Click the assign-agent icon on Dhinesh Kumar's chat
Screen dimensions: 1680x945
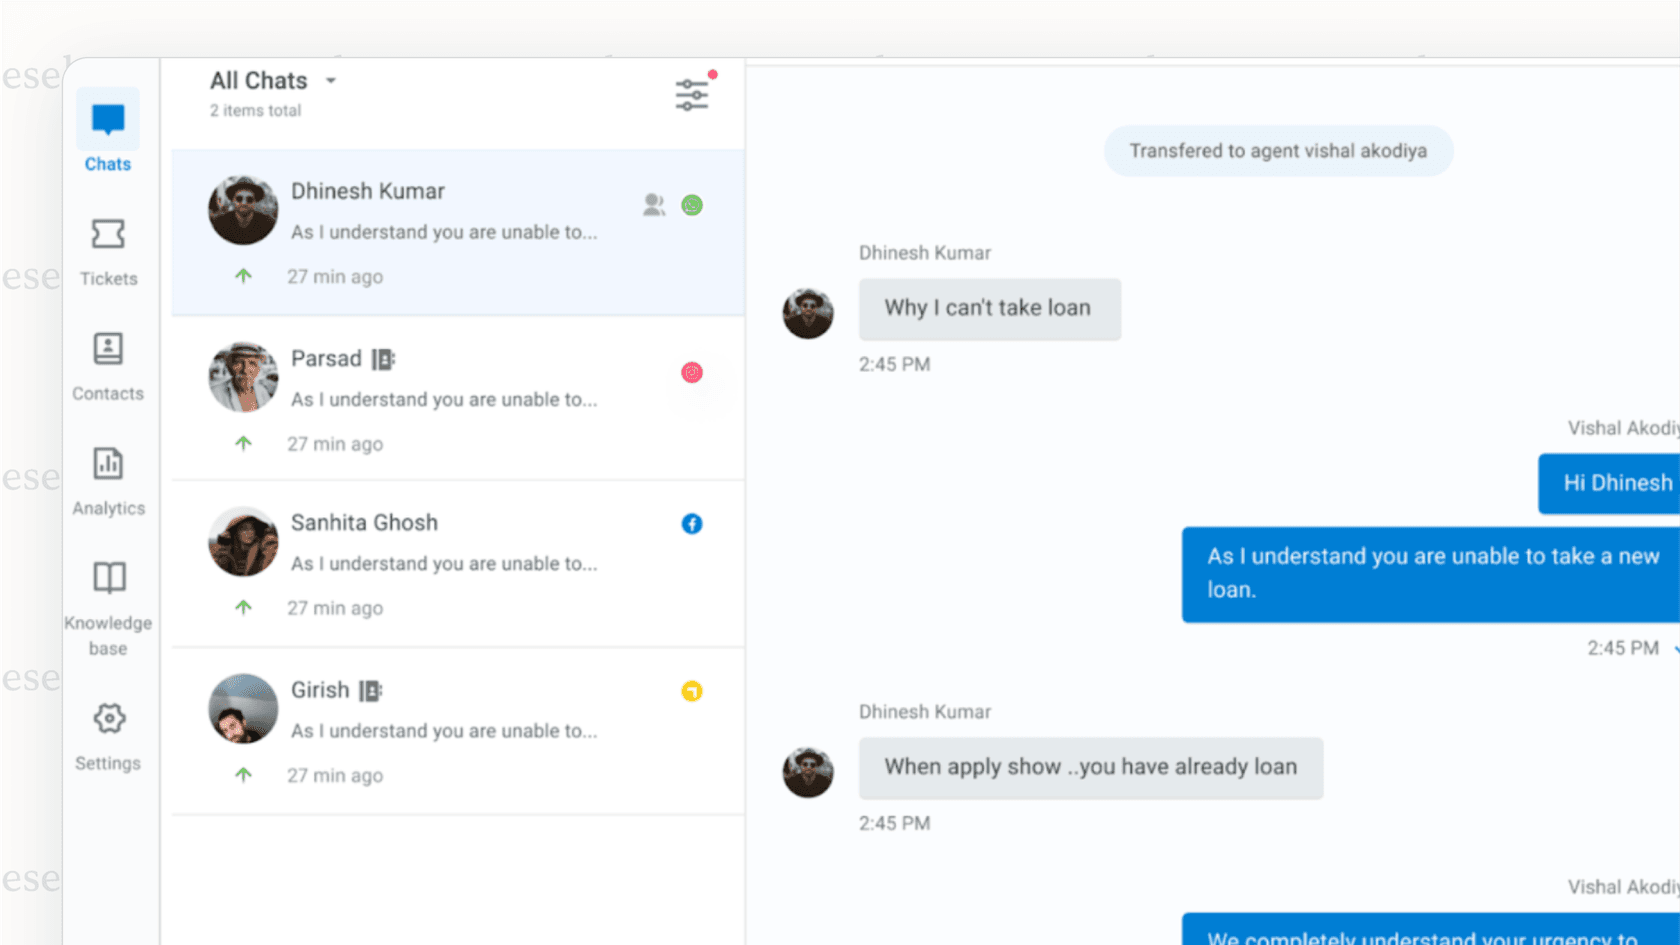click(655, 205)
